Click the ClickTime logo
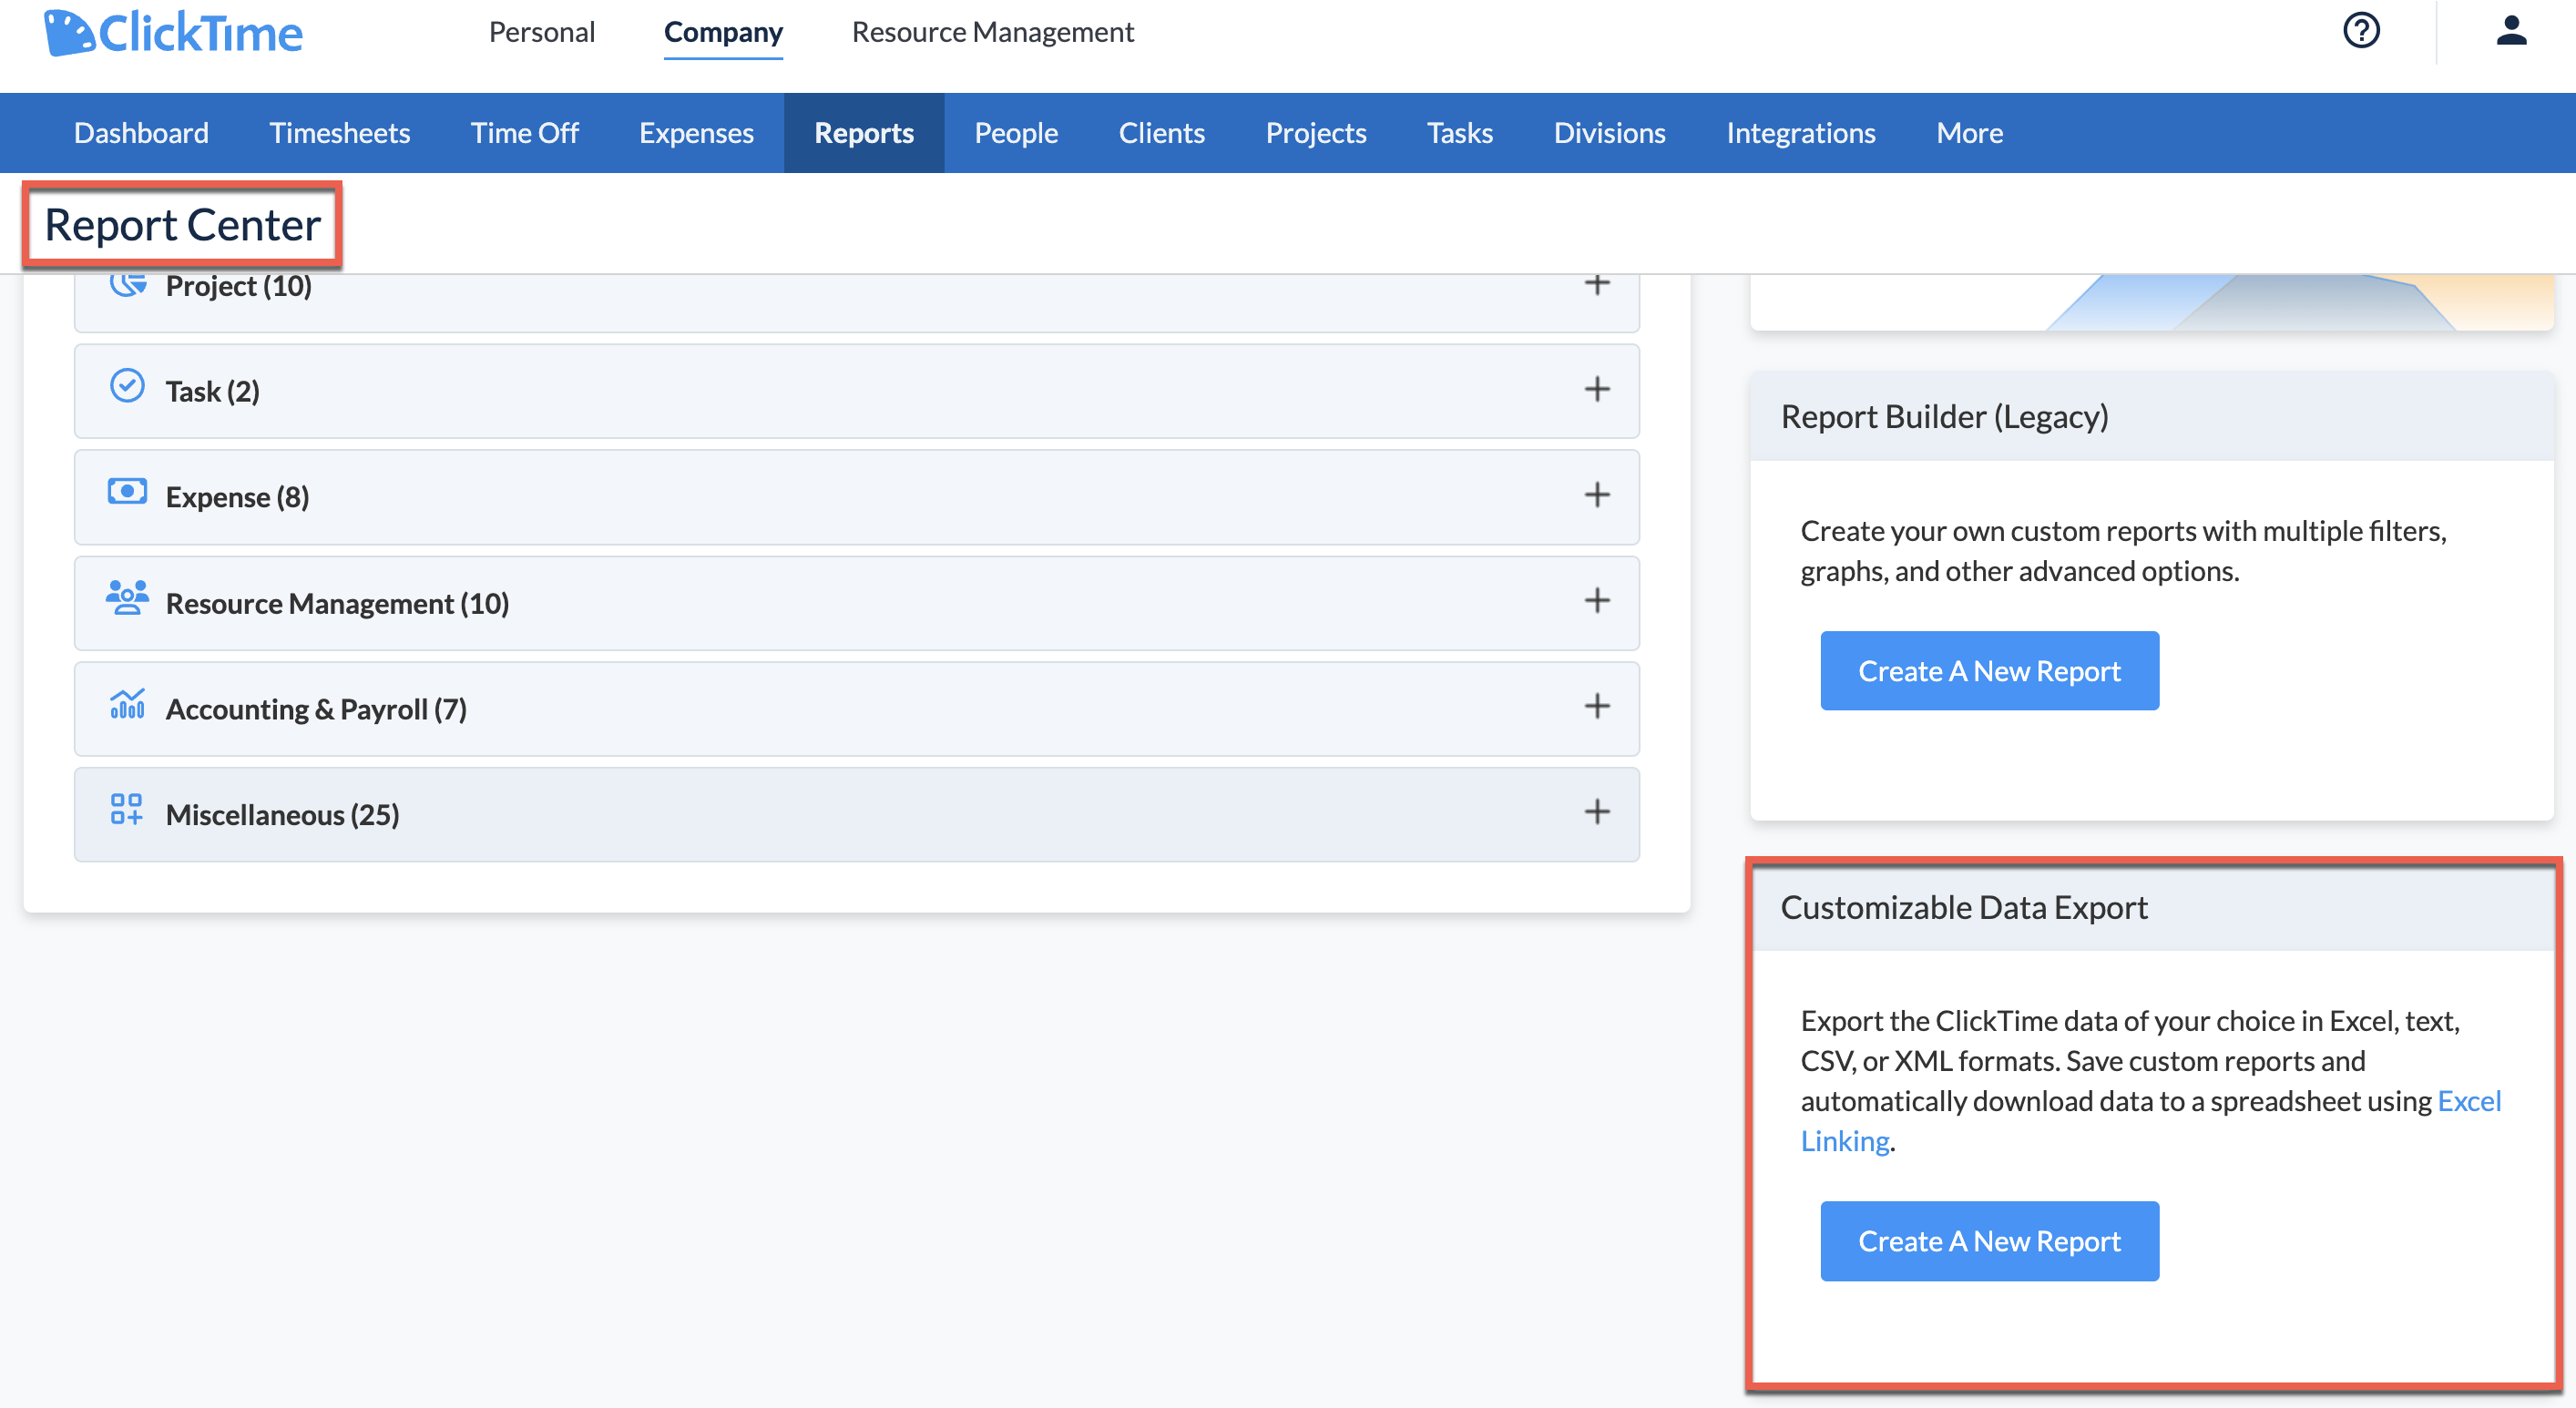This screenshot has width=2576, height=1408. [x=173, y=33]
